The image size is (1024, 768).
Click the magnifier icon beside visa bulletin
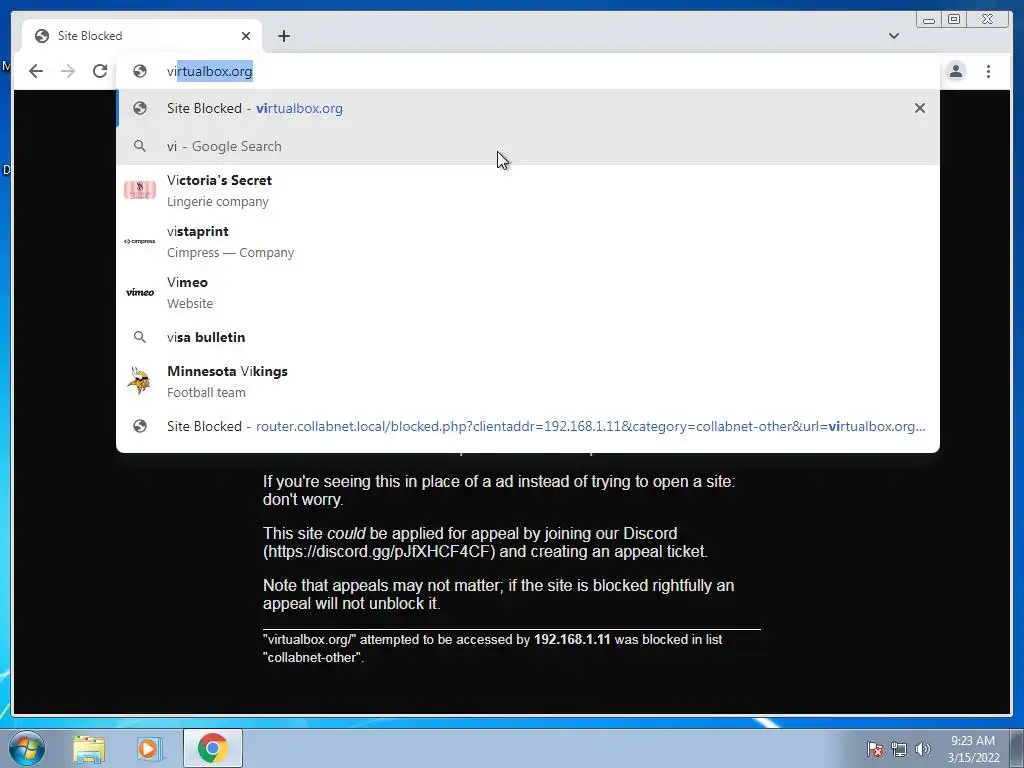pos(140,337)
